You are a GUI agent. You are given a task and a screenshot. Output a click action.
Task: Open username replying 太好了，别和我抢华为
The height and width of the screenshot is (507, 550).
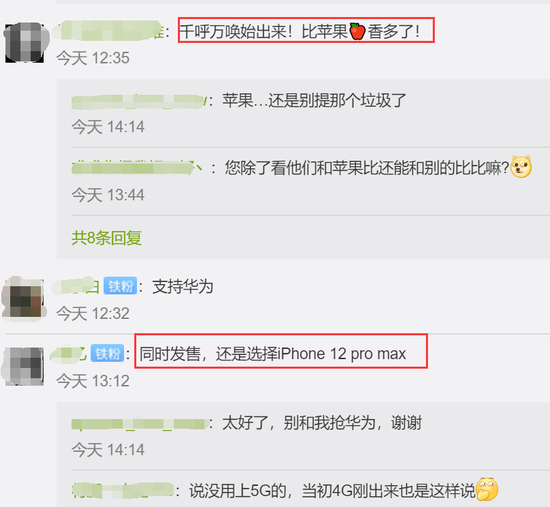click(139, 424)
